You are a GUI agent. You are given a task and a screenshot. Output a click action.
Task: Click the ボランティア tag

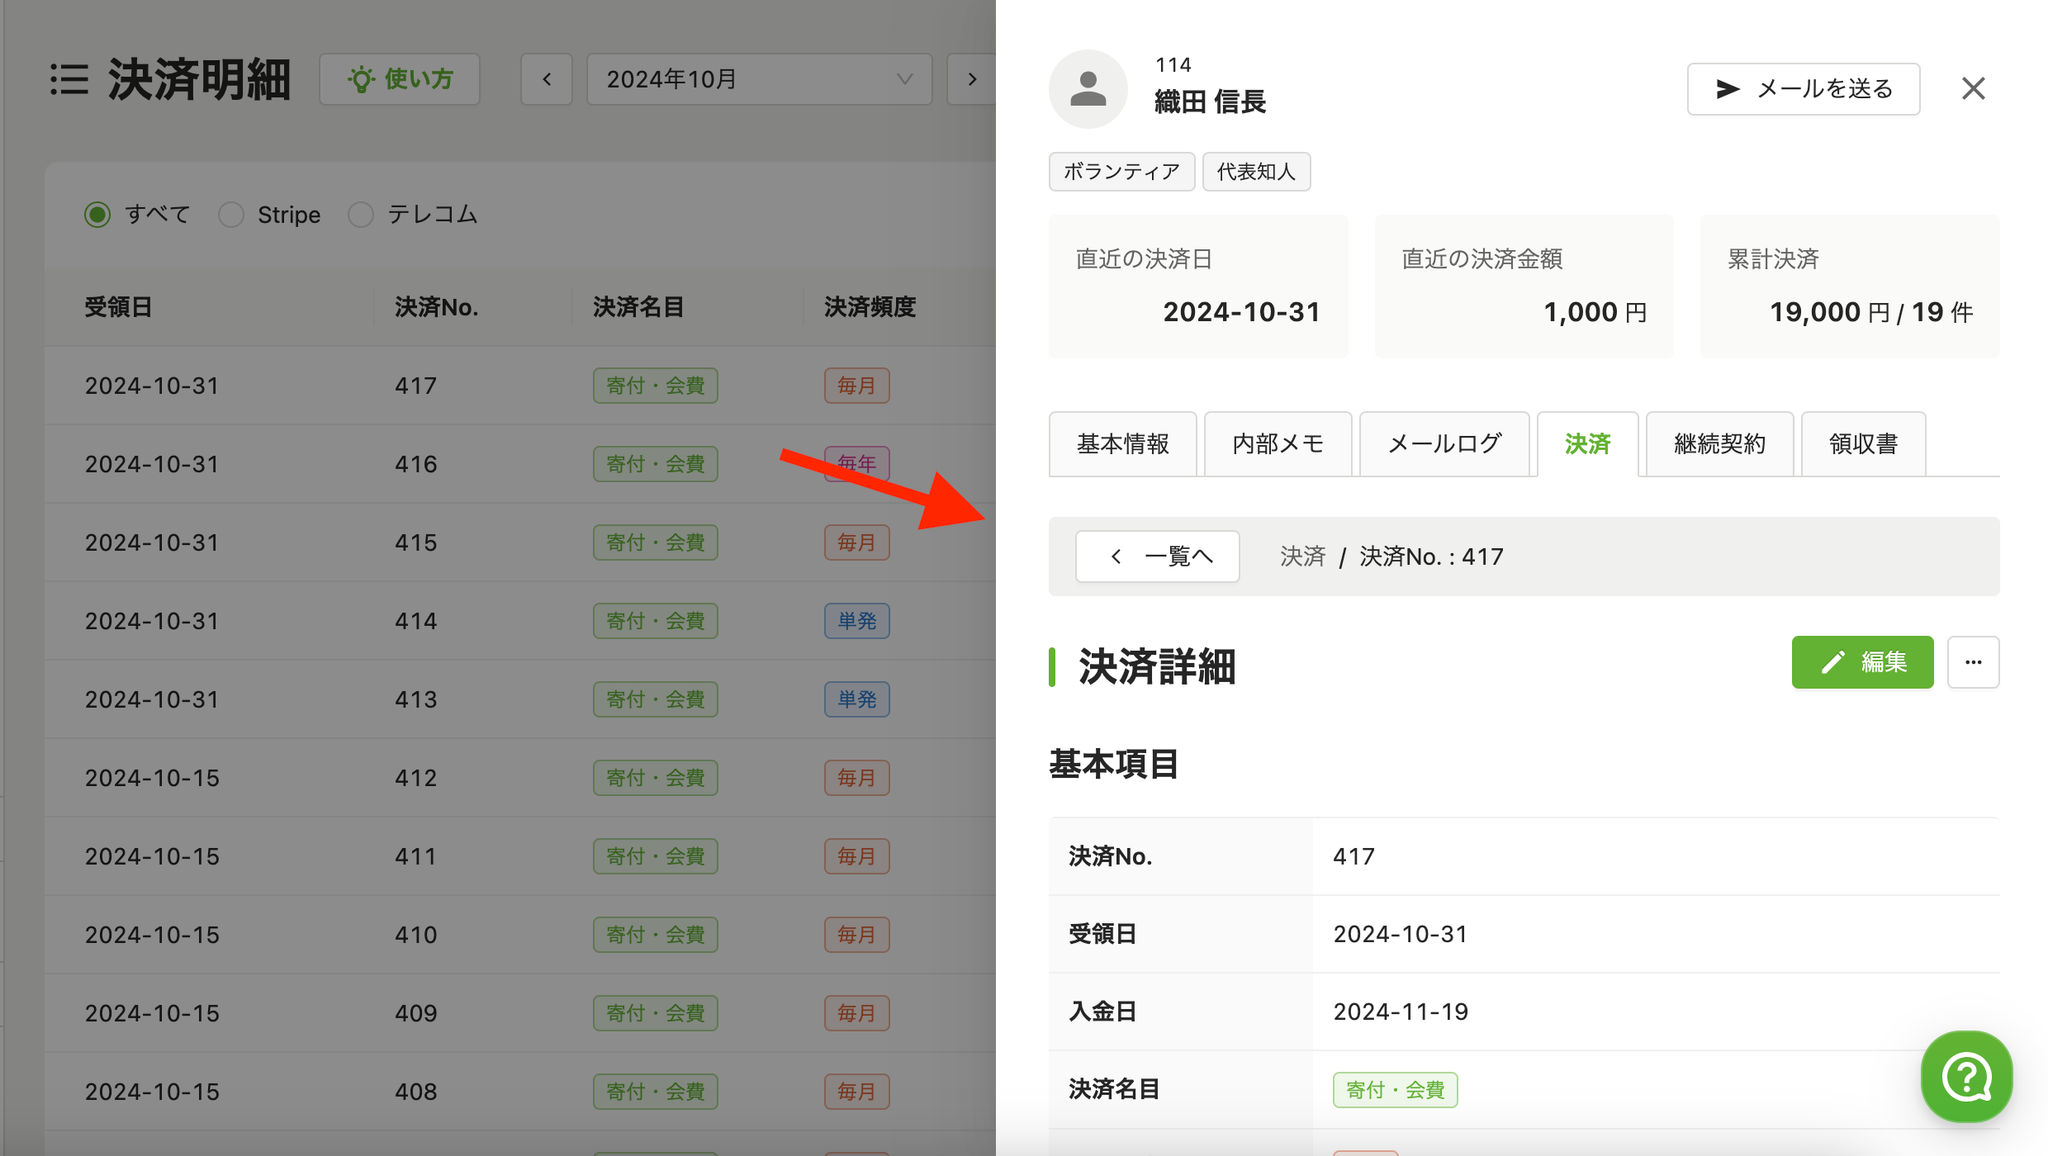pos(1121,172)
